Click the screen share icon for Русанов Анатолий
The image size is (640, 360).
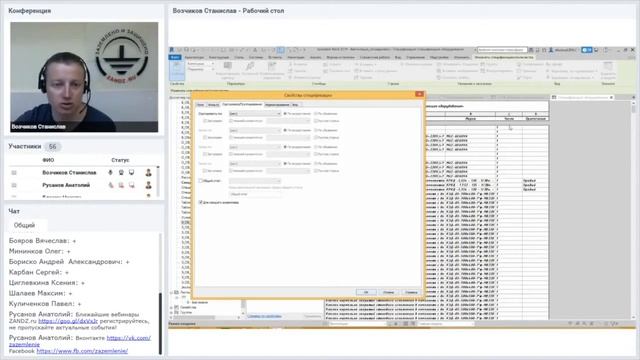(131, 185)
